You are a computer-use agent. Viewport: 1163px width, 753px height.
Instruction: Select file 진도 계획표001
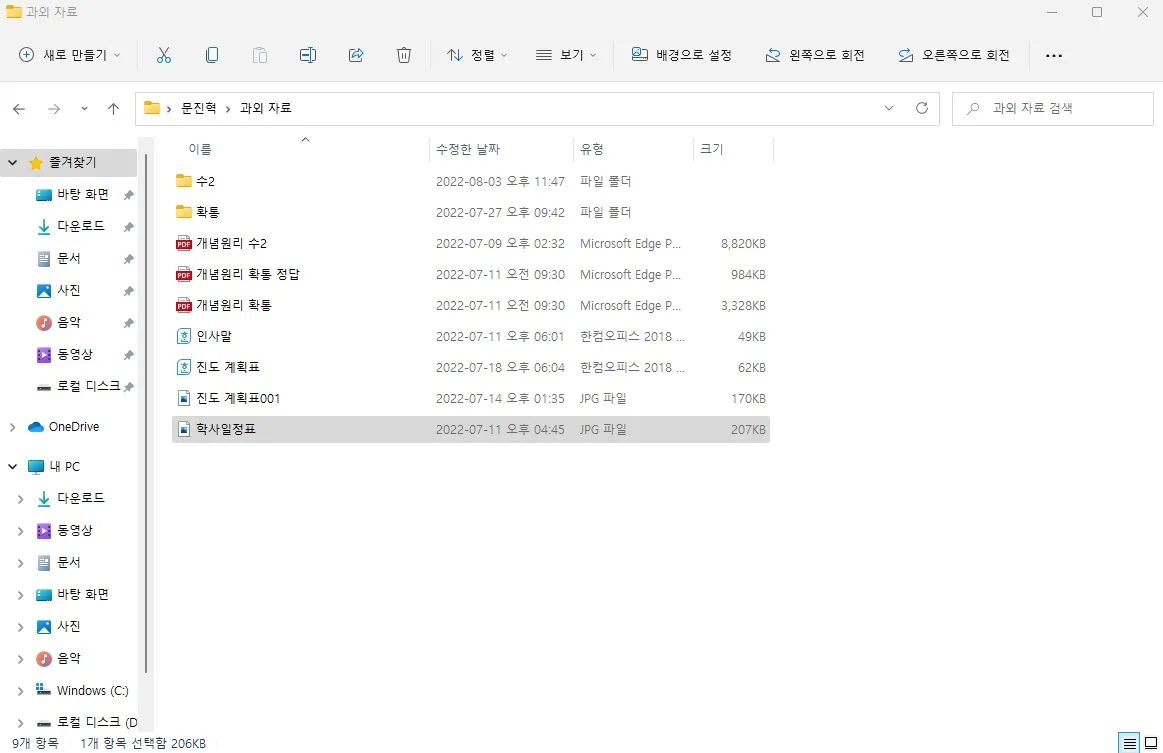click(x=237, y=398)
